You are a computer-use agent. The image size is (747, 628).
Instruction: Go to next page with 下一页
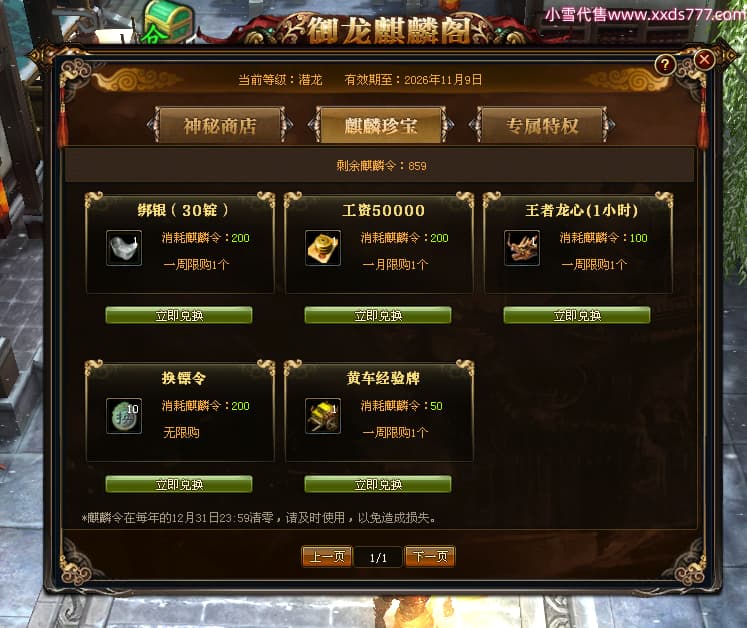click(x=430, y=557)
